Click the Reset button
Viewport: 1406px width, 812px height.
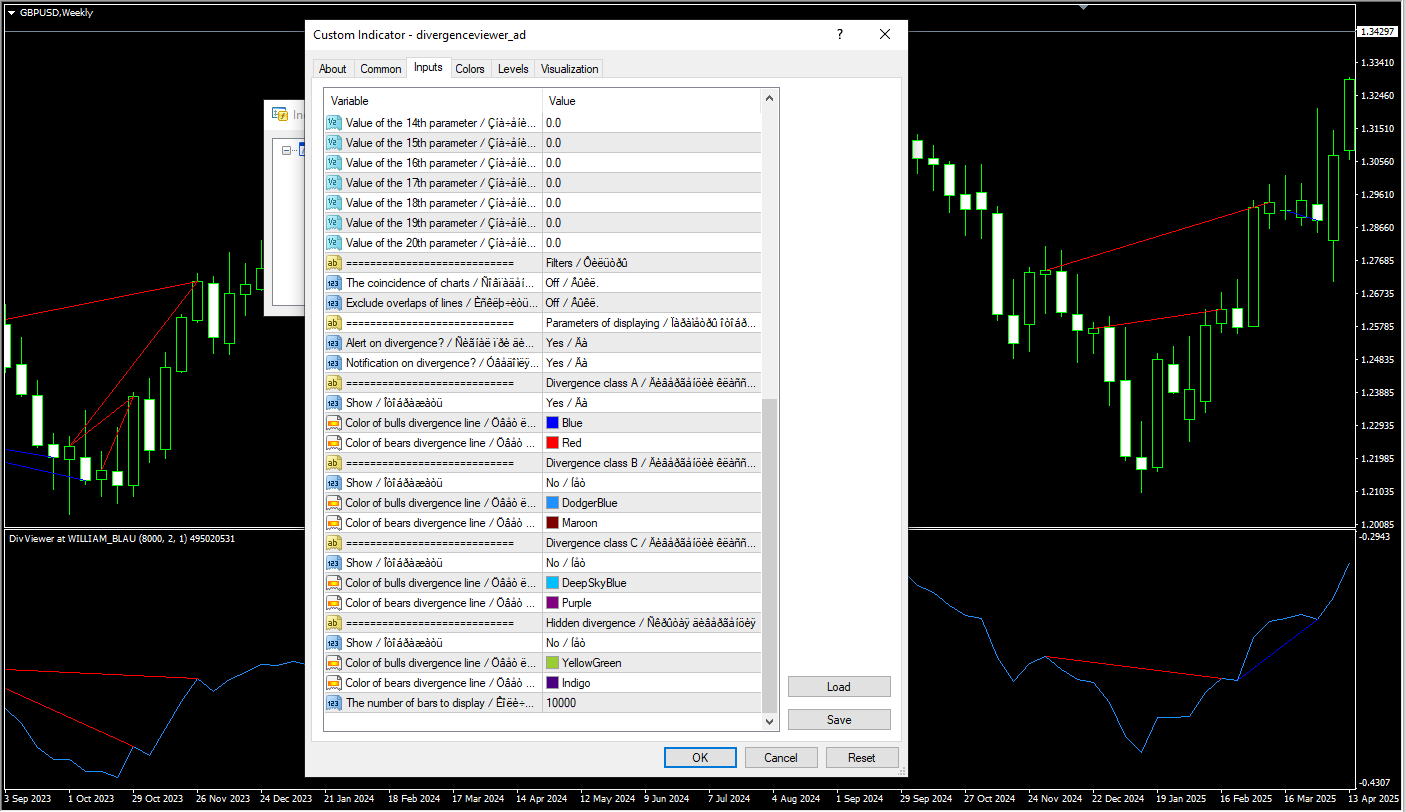coord(861,758)
